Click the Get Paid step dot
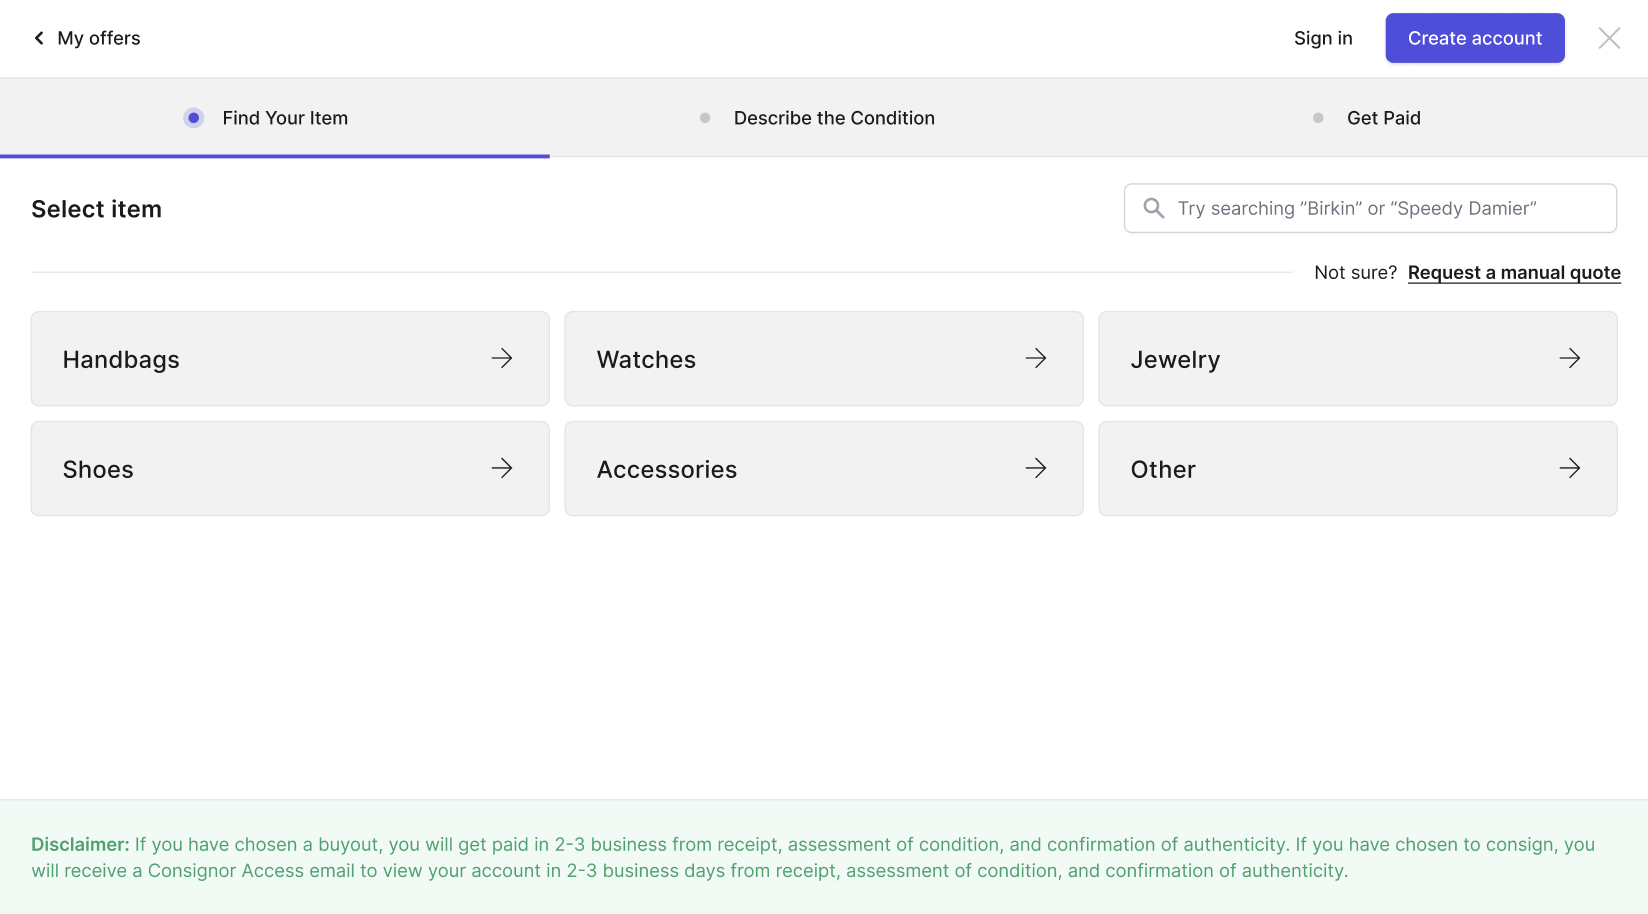This screenshot has width=1648, height=914. [1318, 118]
